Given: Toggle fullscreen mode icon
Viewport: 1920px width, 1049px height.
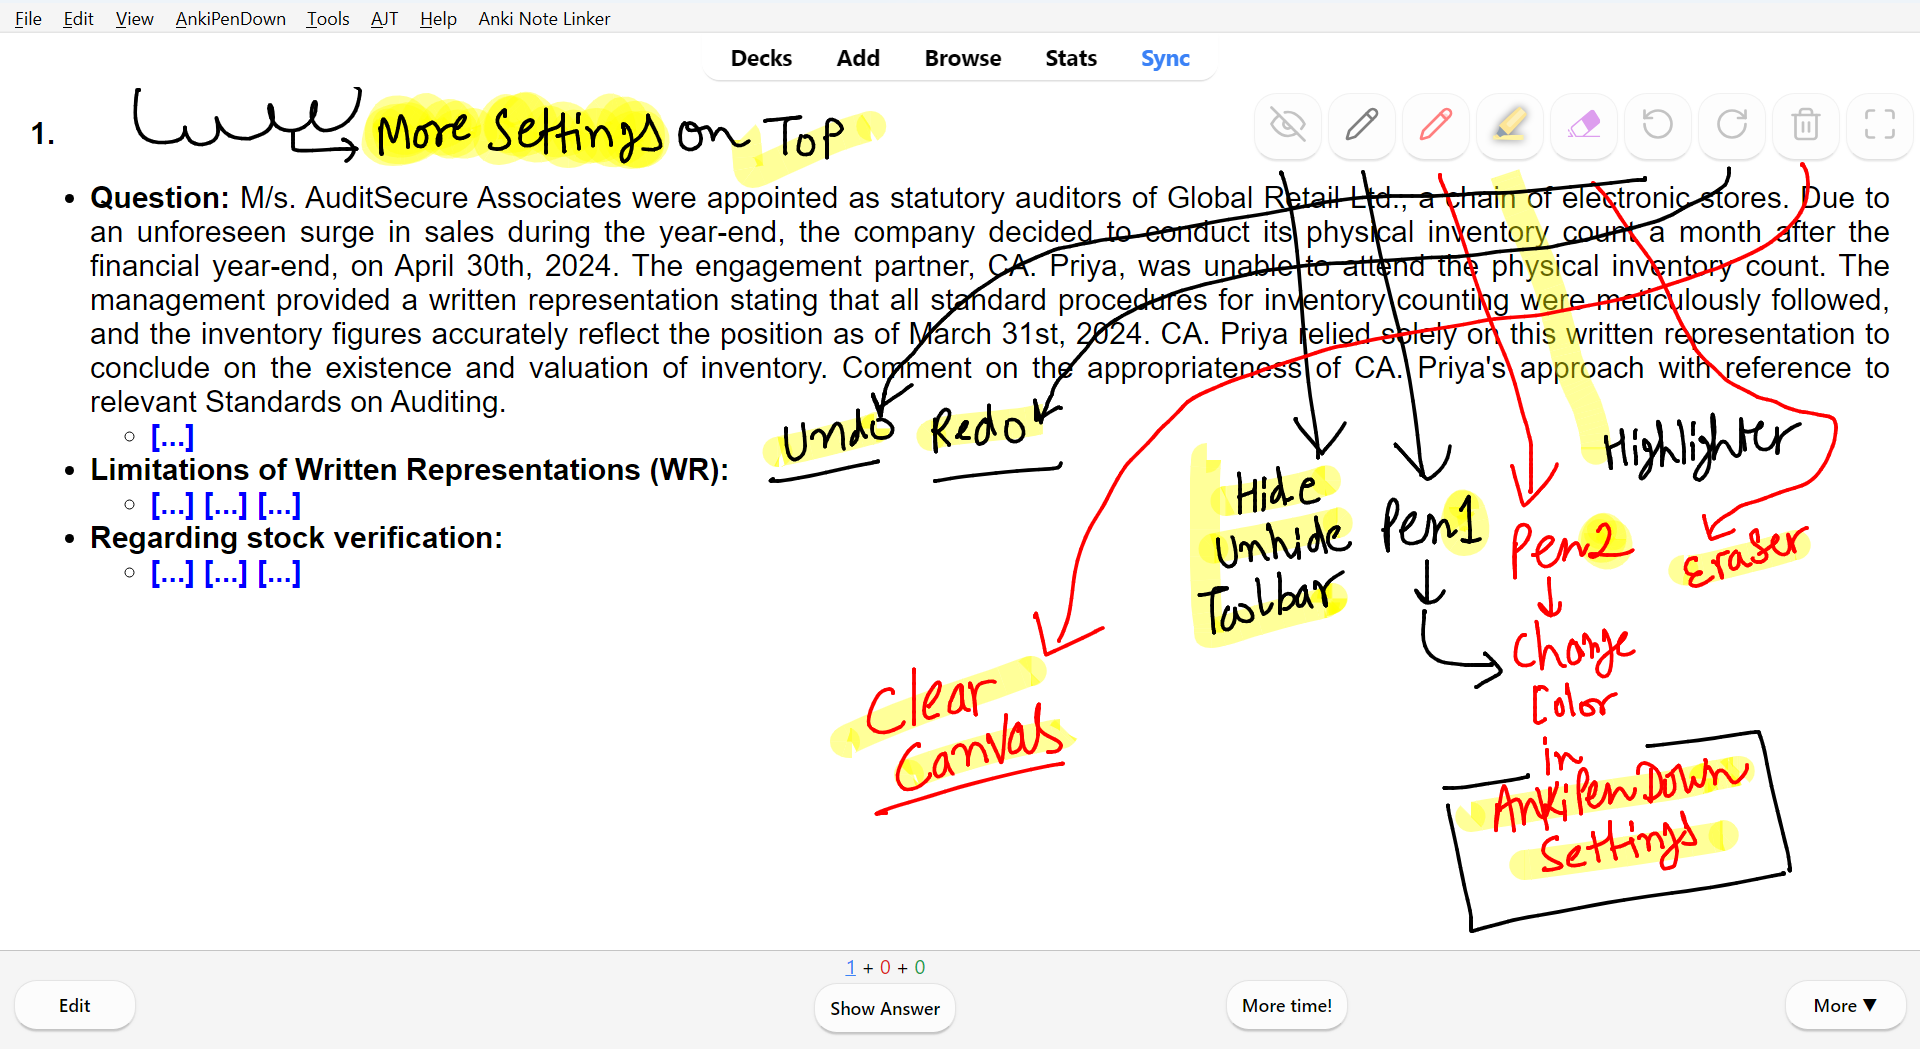Looking at the screenshot, I should (1879, 125).
